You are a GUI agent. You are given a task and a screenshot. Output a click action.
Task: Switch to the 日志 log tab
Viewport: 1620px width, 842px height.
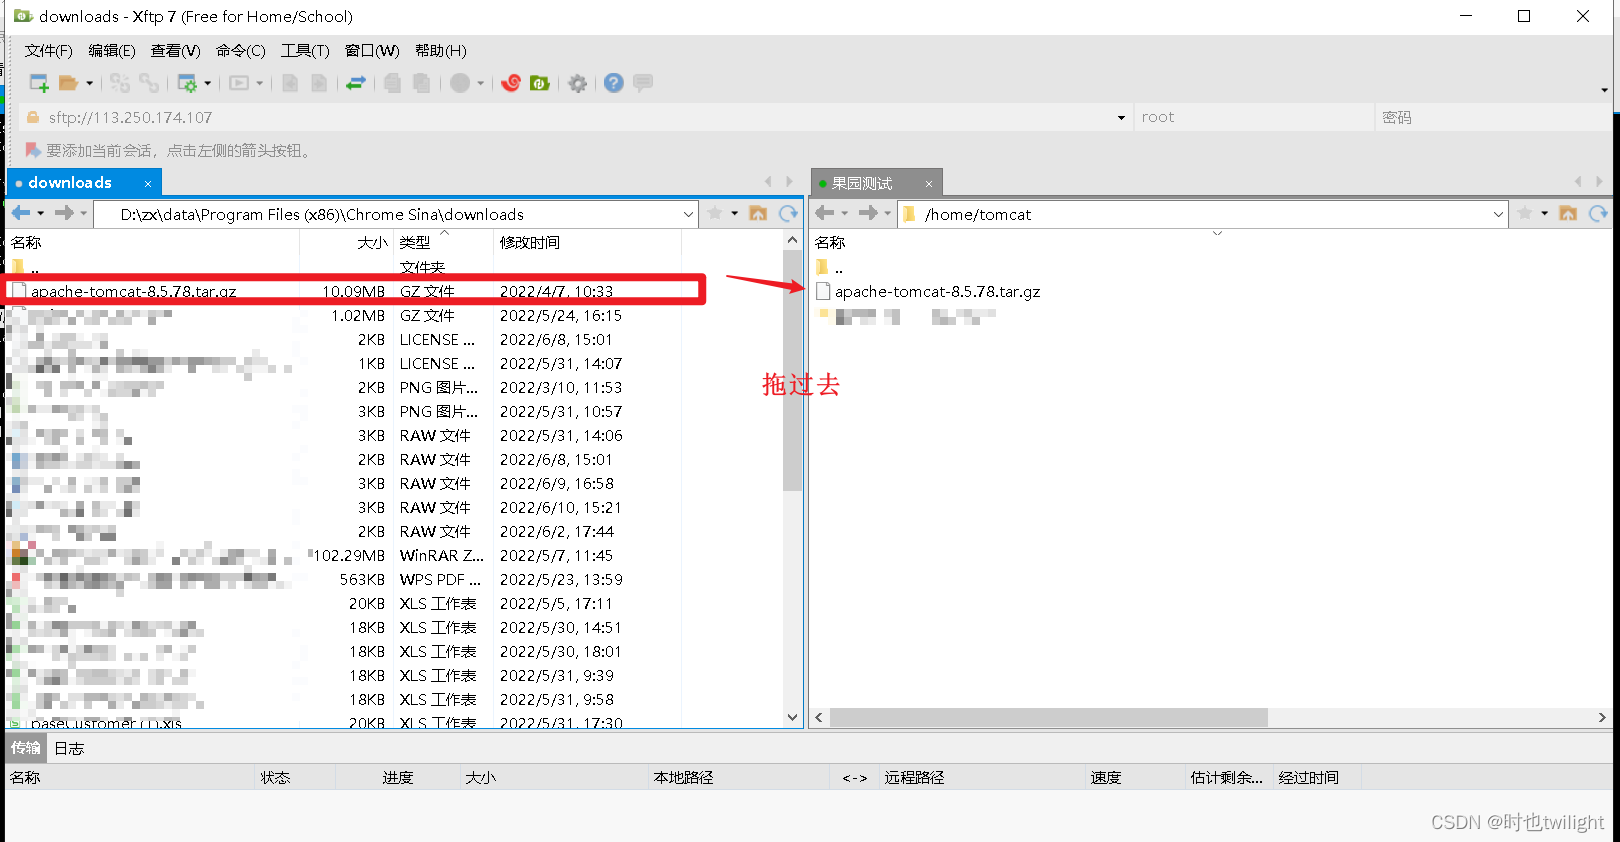coord(69,748)
